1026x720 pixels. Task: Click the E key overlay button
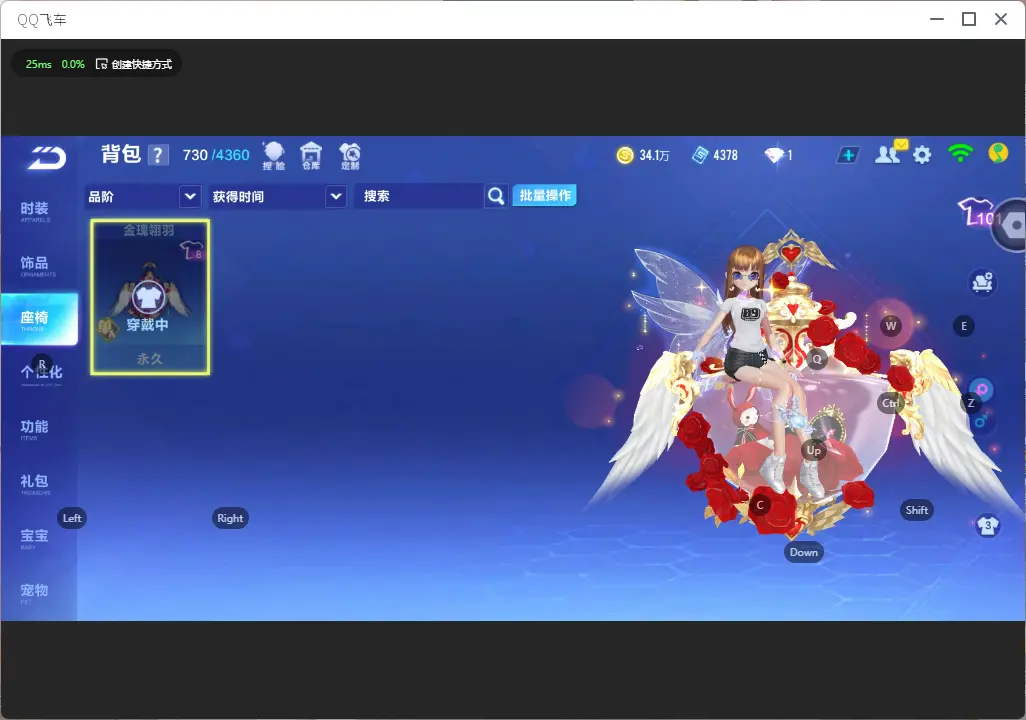coord(964,326)
